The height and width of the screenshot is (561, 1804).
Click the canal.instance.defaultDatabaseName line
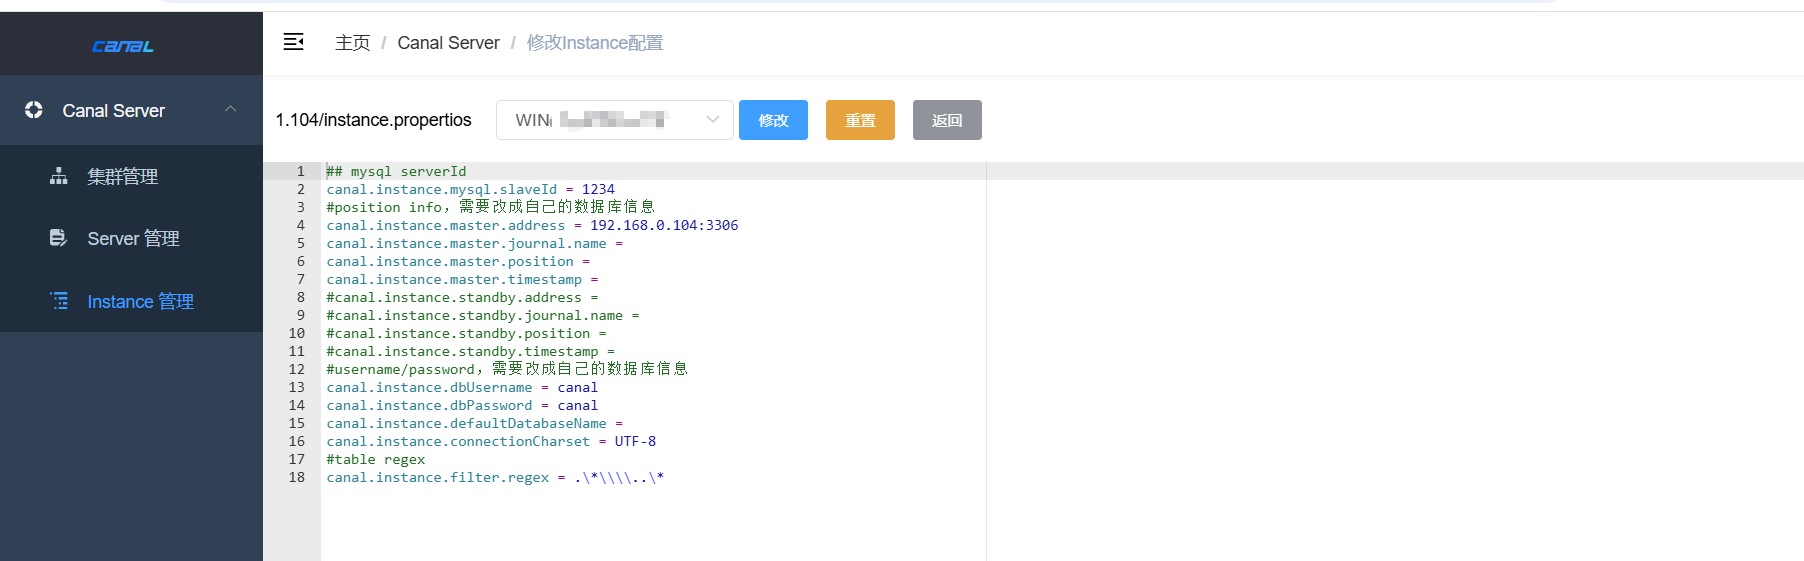pyautogui.click(x=474, y=423)
